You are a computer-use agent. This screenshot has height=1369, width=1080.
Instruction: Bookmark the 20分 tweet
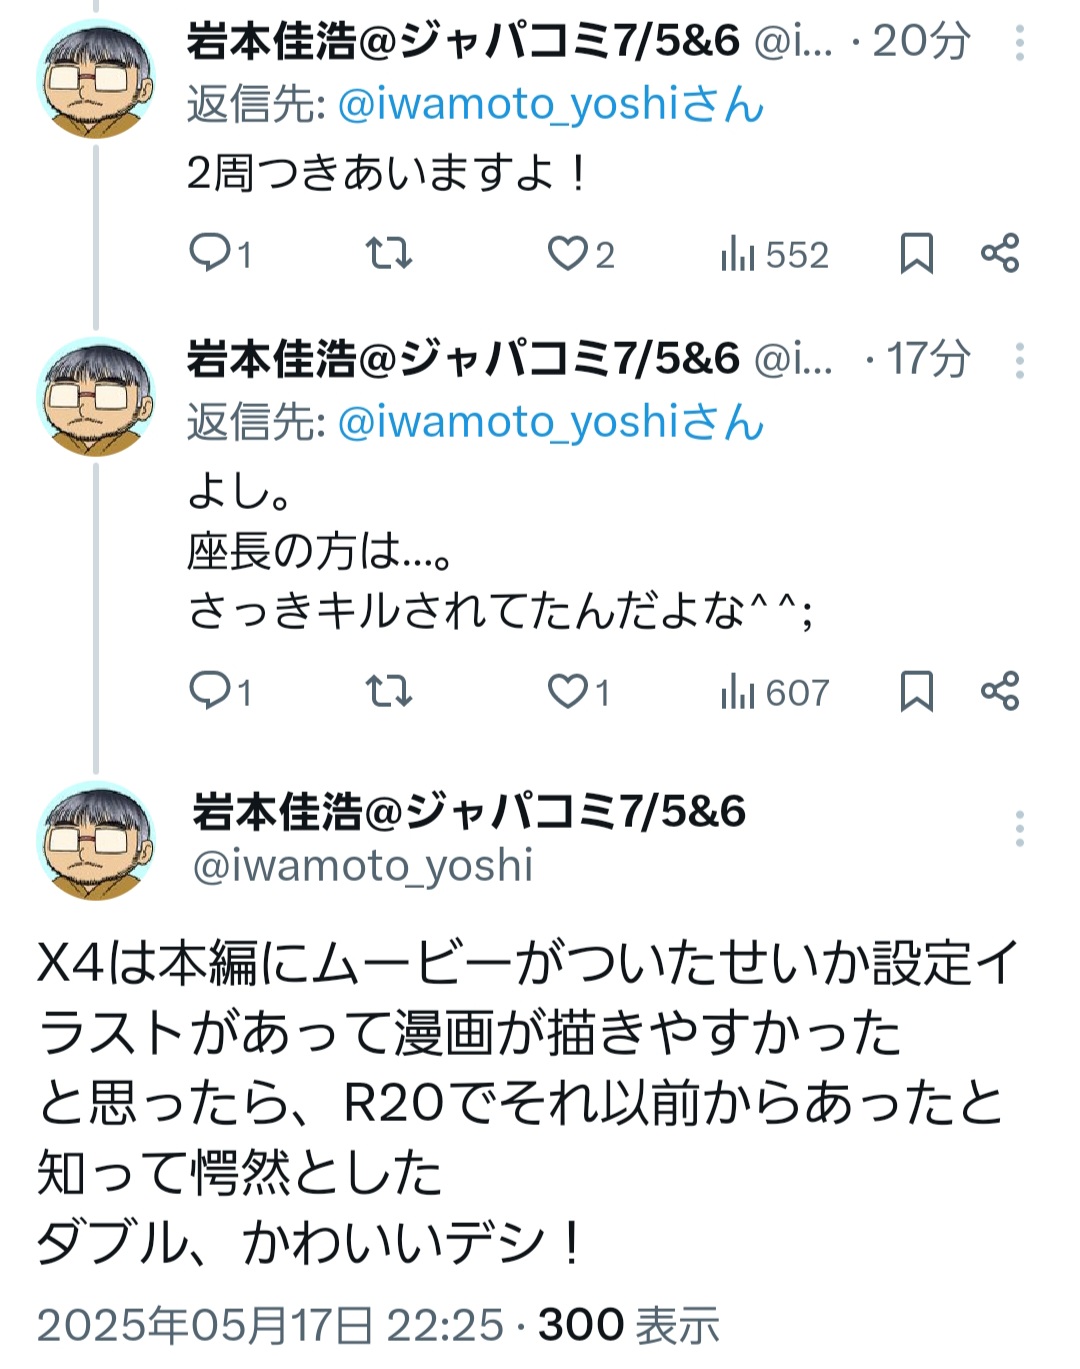pos(916,253)
